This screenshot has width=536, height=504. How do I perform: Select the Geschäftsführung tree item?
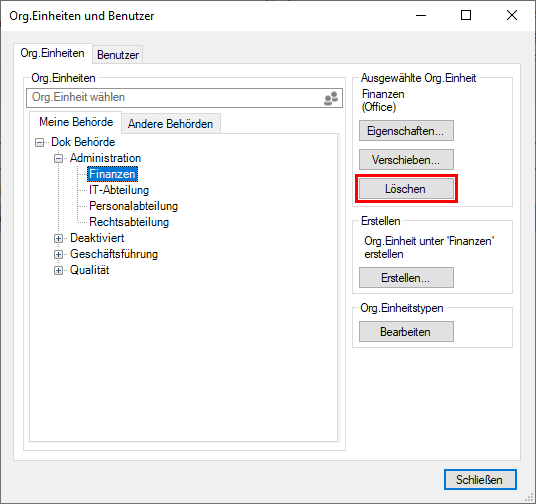click(114, 254)
